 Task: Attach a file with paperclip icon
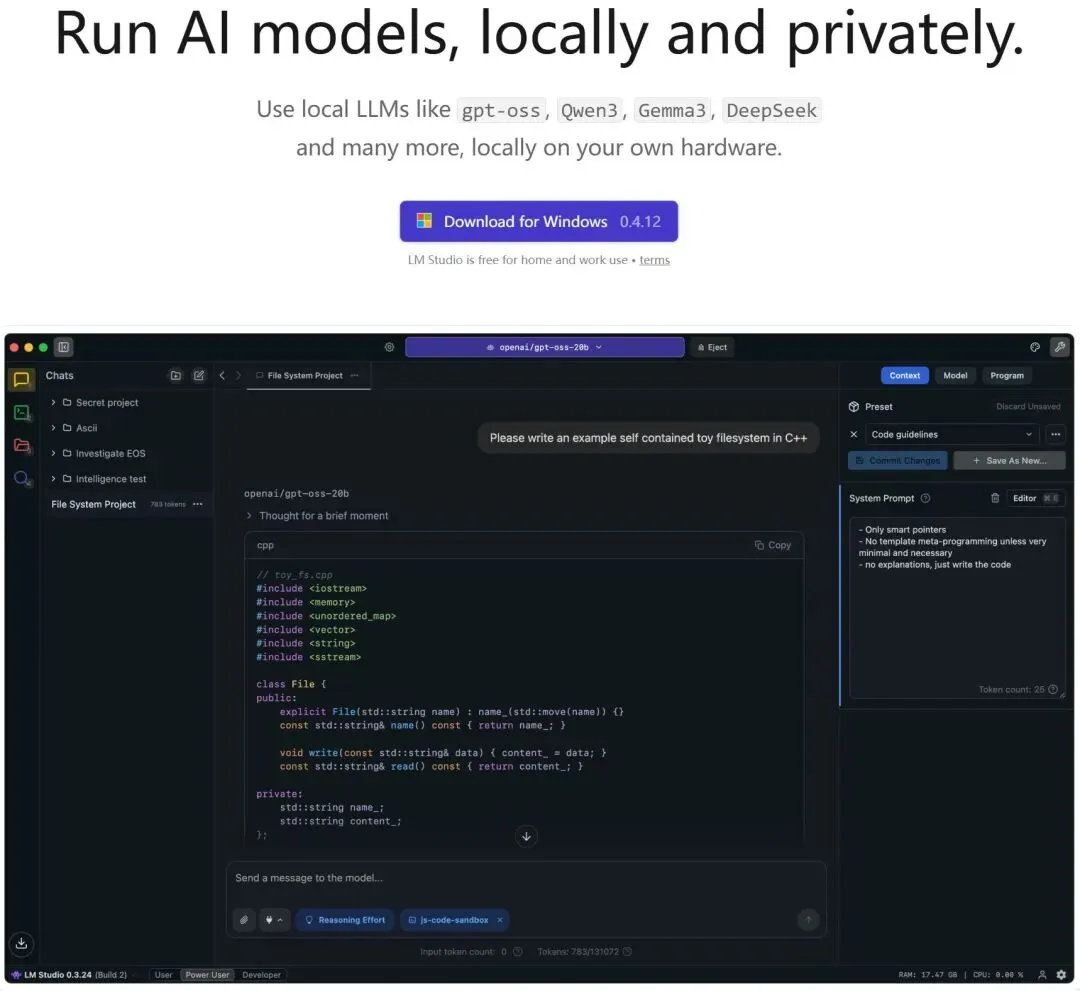coord(244,919)
